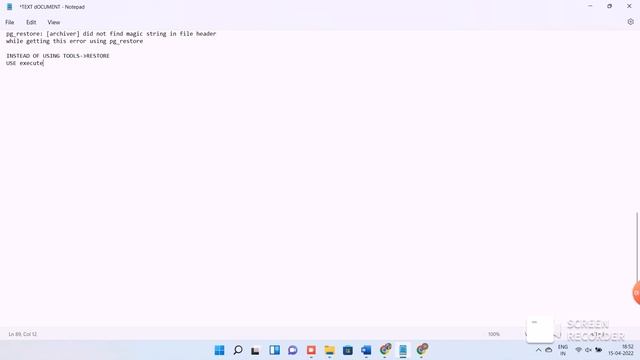Click the 'USE execute' line
This screenshot has width=640, height=360.
pos(25,63)
